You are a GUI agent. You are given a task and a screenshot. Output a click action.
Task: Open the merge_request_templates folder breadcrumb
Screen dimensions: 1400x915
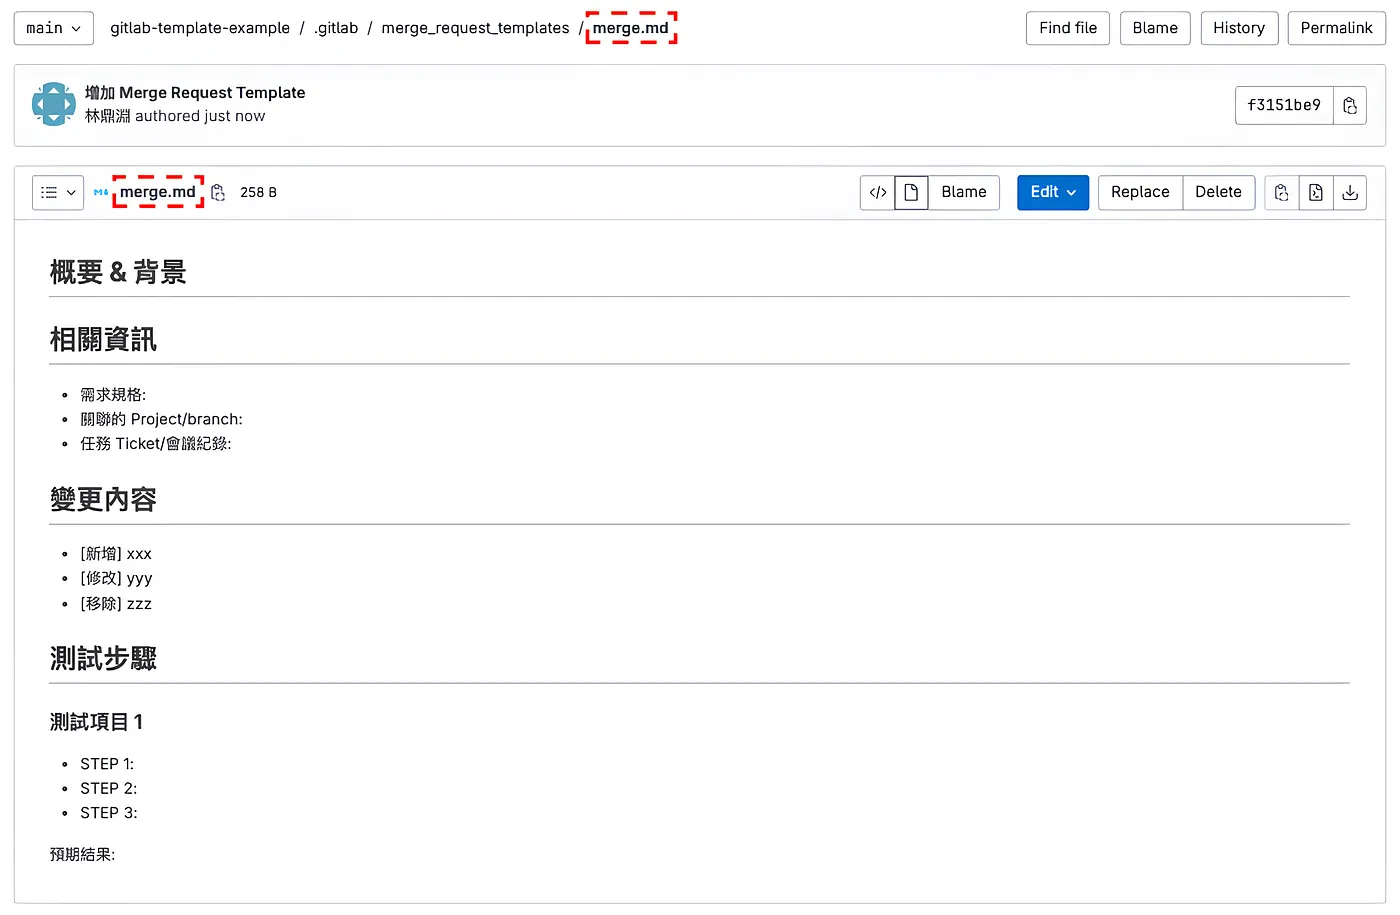tap(475, 28)
